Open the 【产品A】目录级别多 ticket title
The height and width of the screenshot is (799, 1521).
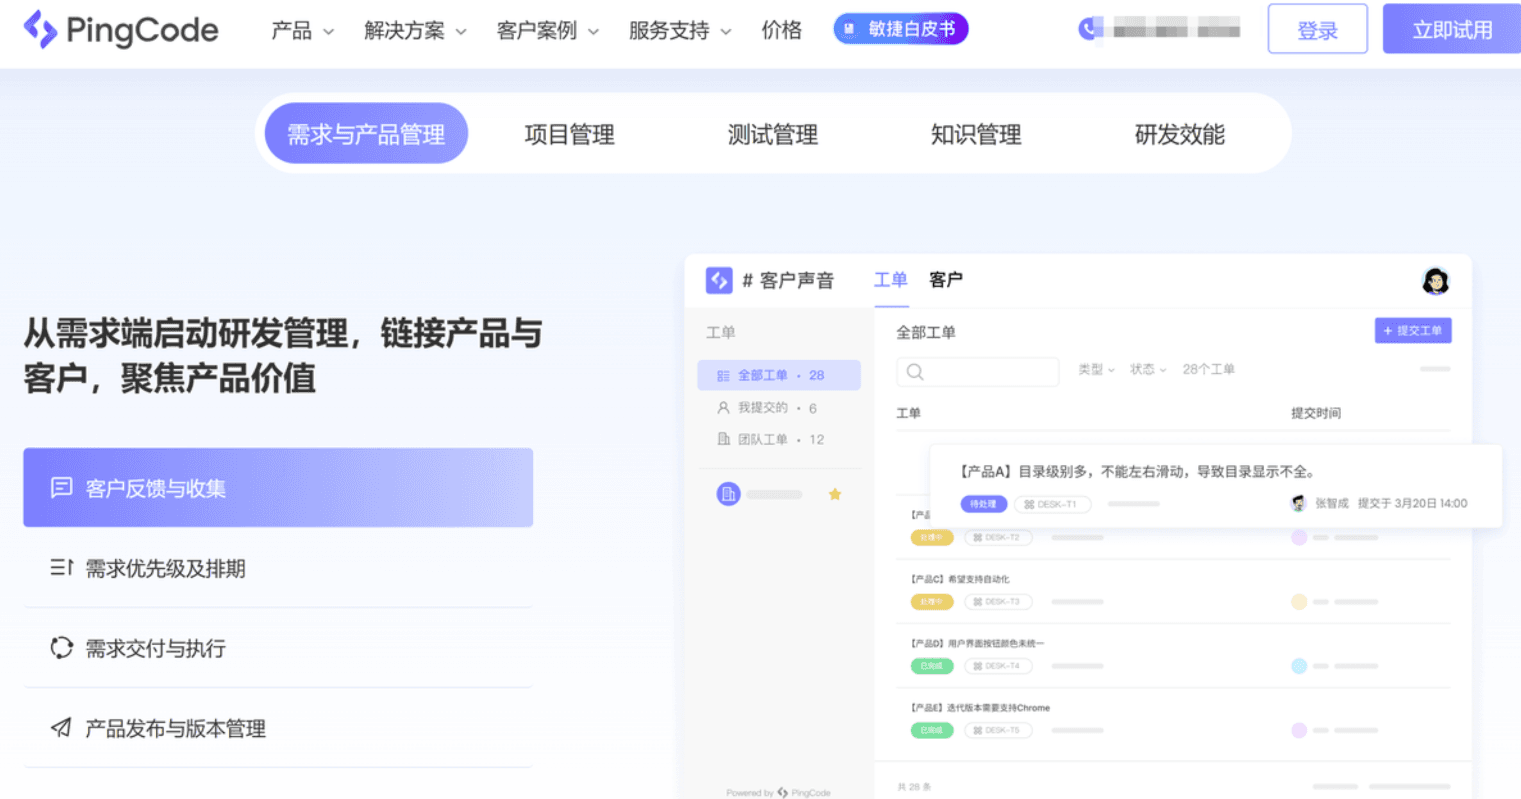1138,472
